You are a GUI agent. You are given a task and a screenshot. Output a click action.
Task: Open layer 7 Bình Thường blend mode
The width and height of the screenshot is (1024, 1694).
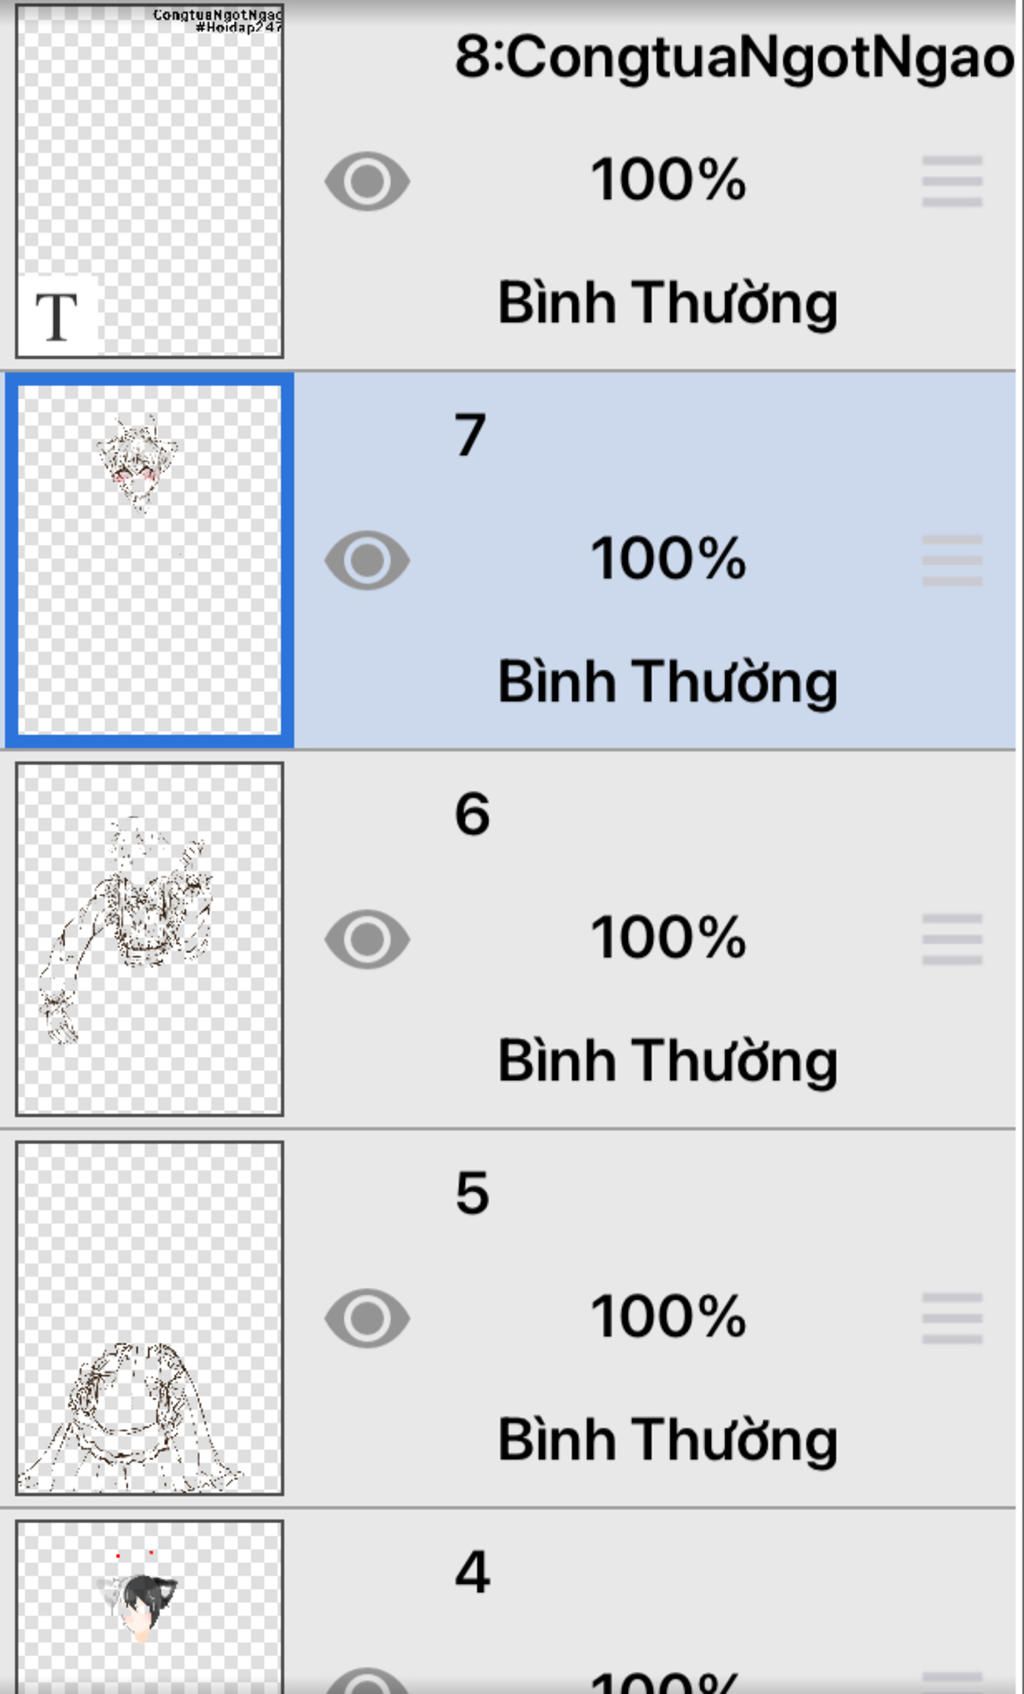pyautogui.click(x=668, y=682)
